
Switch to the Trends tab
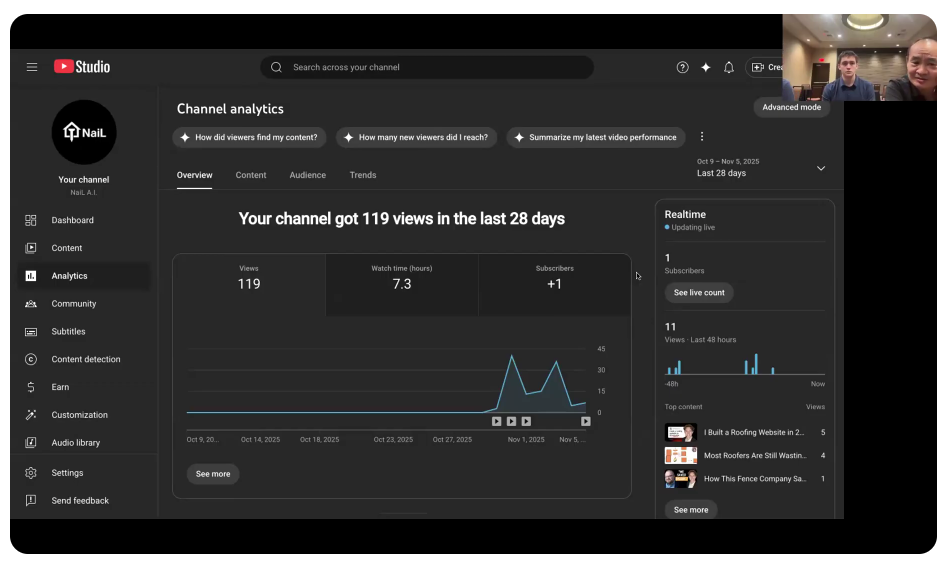(x=363, y=175)
